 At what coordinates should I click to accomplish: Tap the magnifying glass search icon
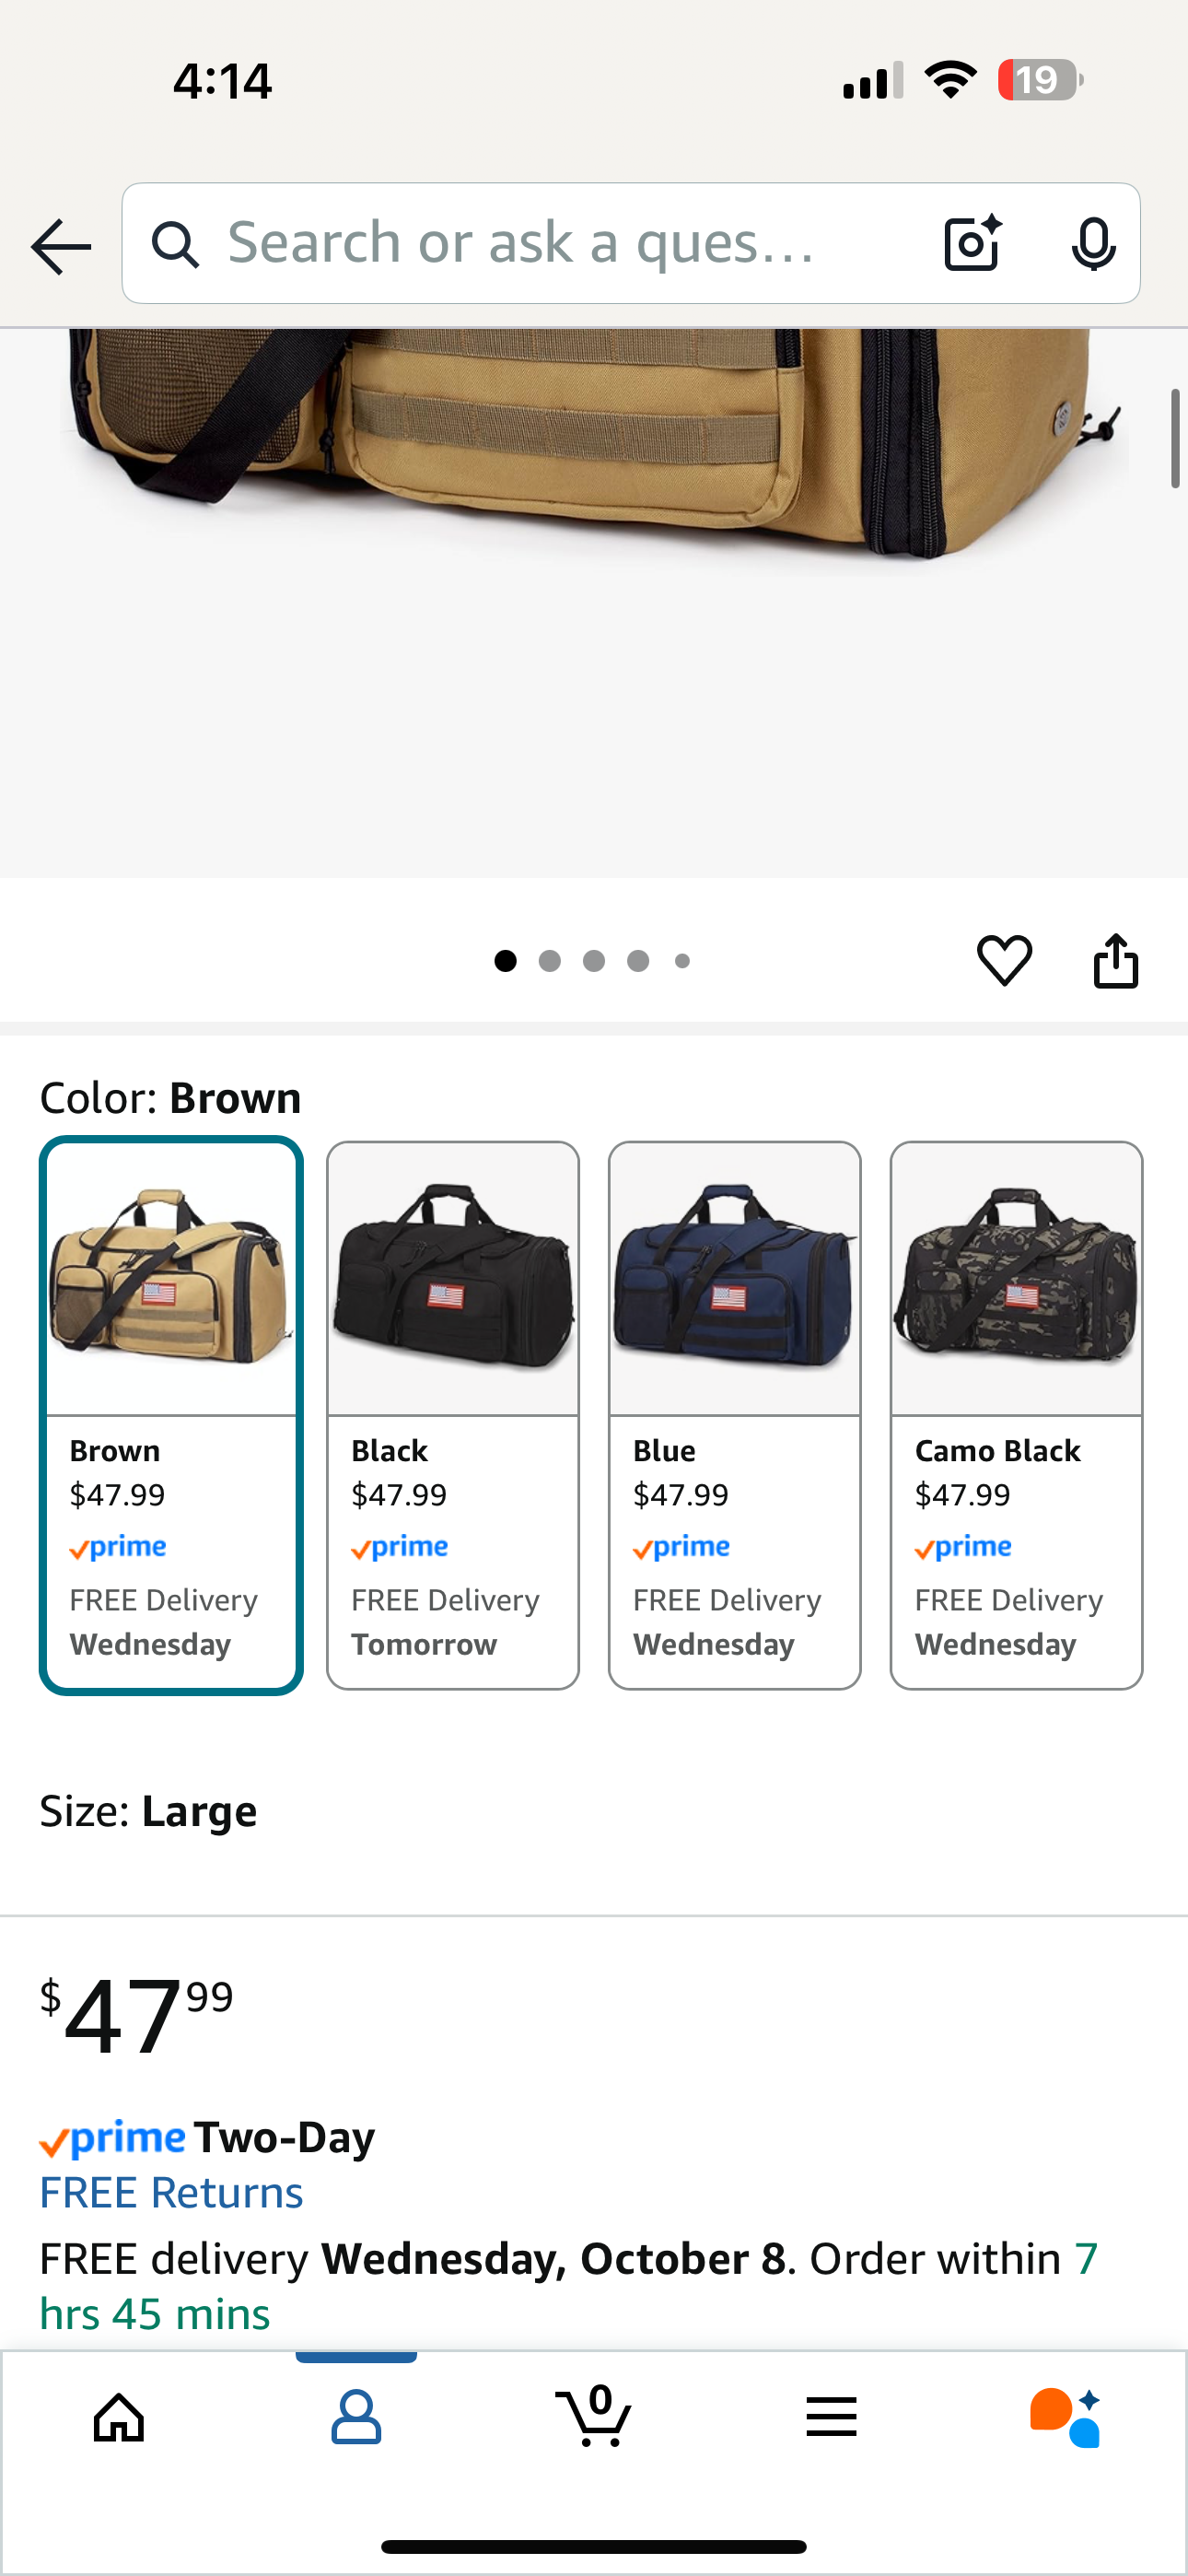(176, 244)
